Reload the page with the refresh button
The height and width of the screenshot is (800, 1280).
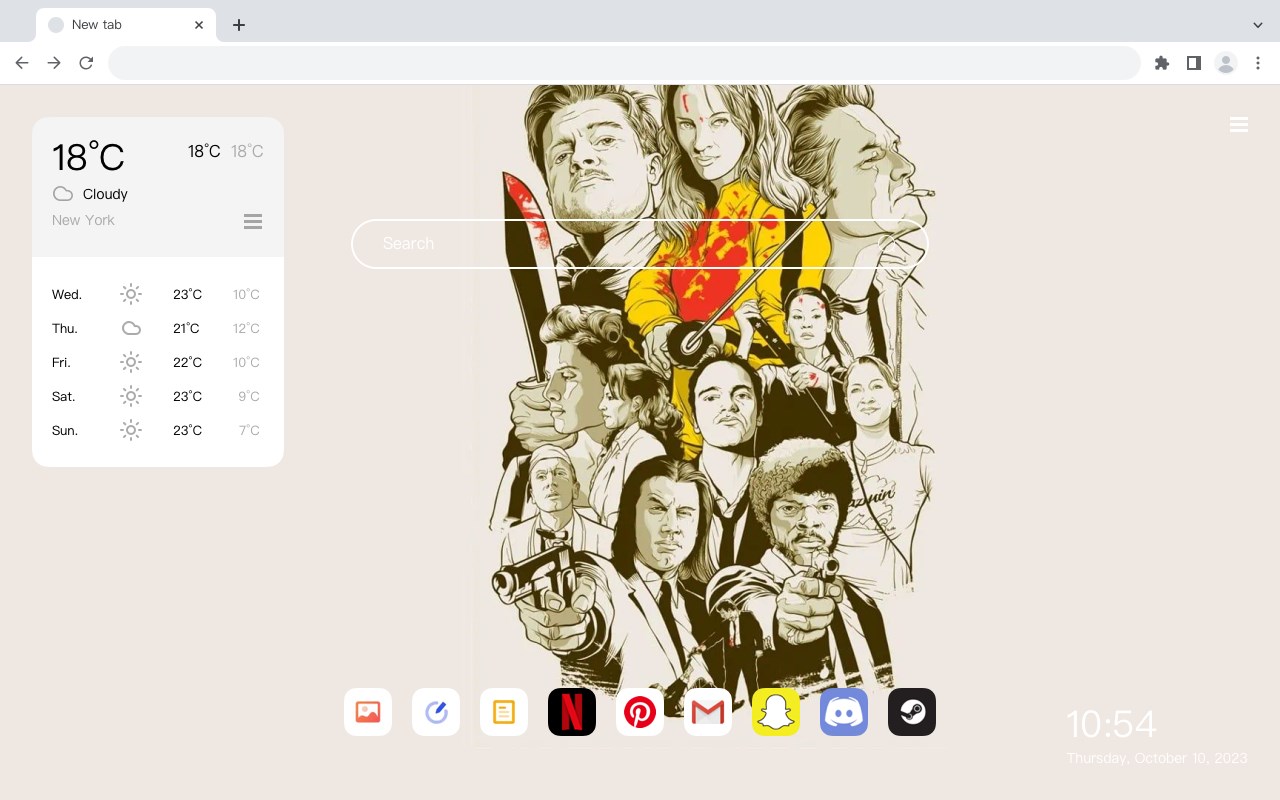86,63
